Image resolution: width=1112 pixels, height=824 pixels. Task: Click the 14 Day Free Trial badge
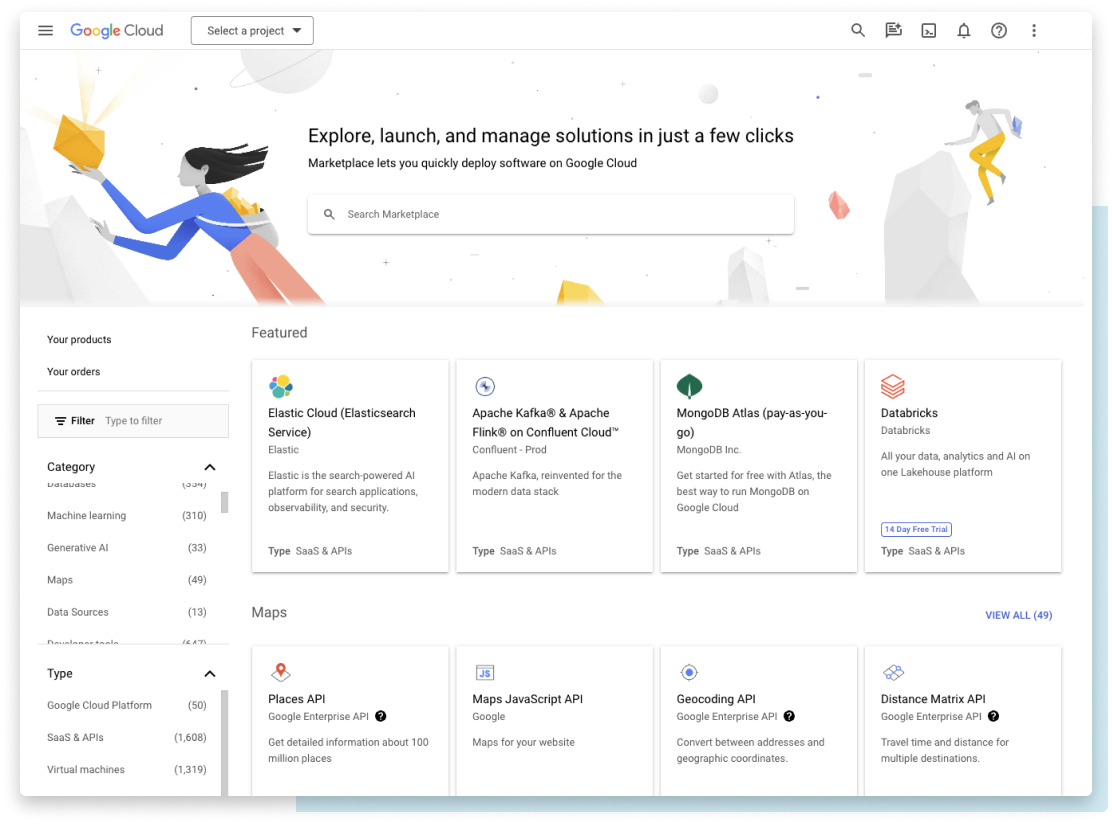916,529
